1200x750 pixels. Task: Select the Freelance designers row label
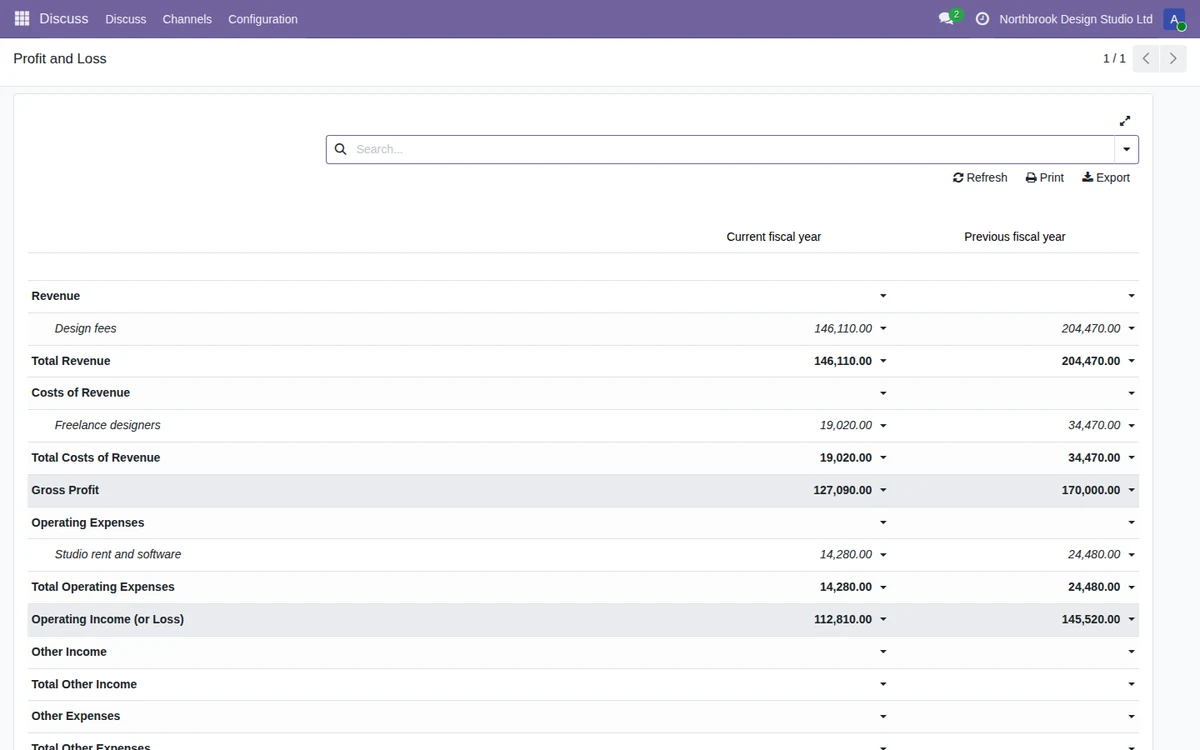[108, 425]
